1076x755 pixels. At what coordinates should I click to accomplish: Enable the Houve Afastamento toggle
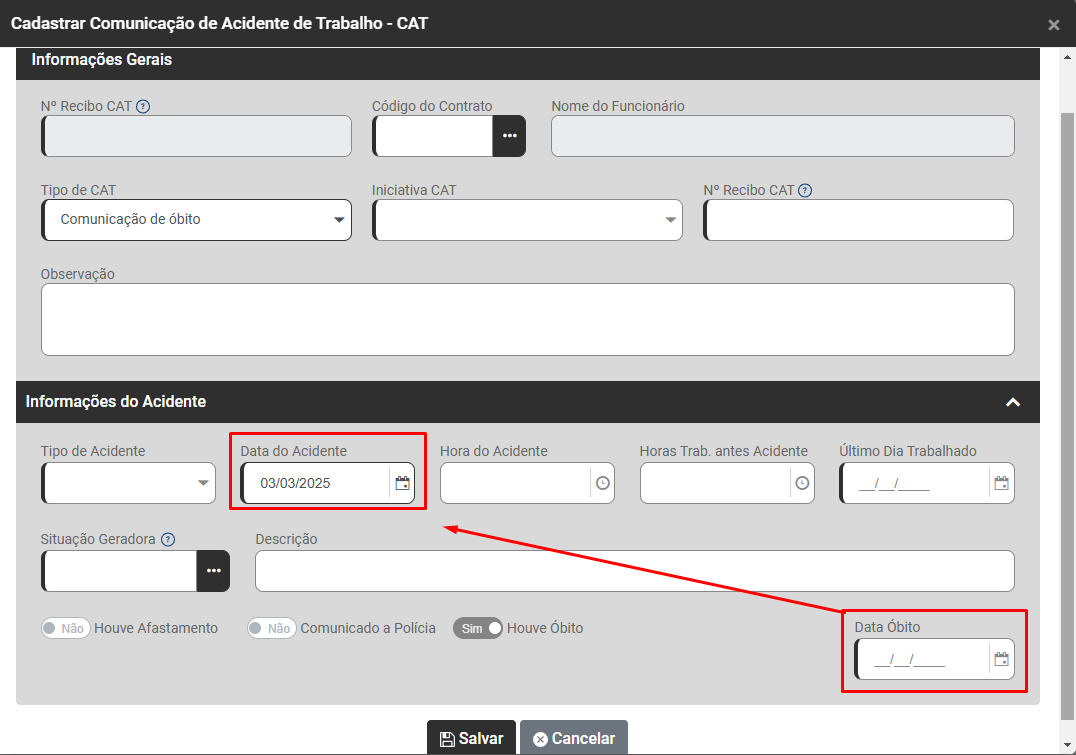pyautogui.click(x=66, y=628)
